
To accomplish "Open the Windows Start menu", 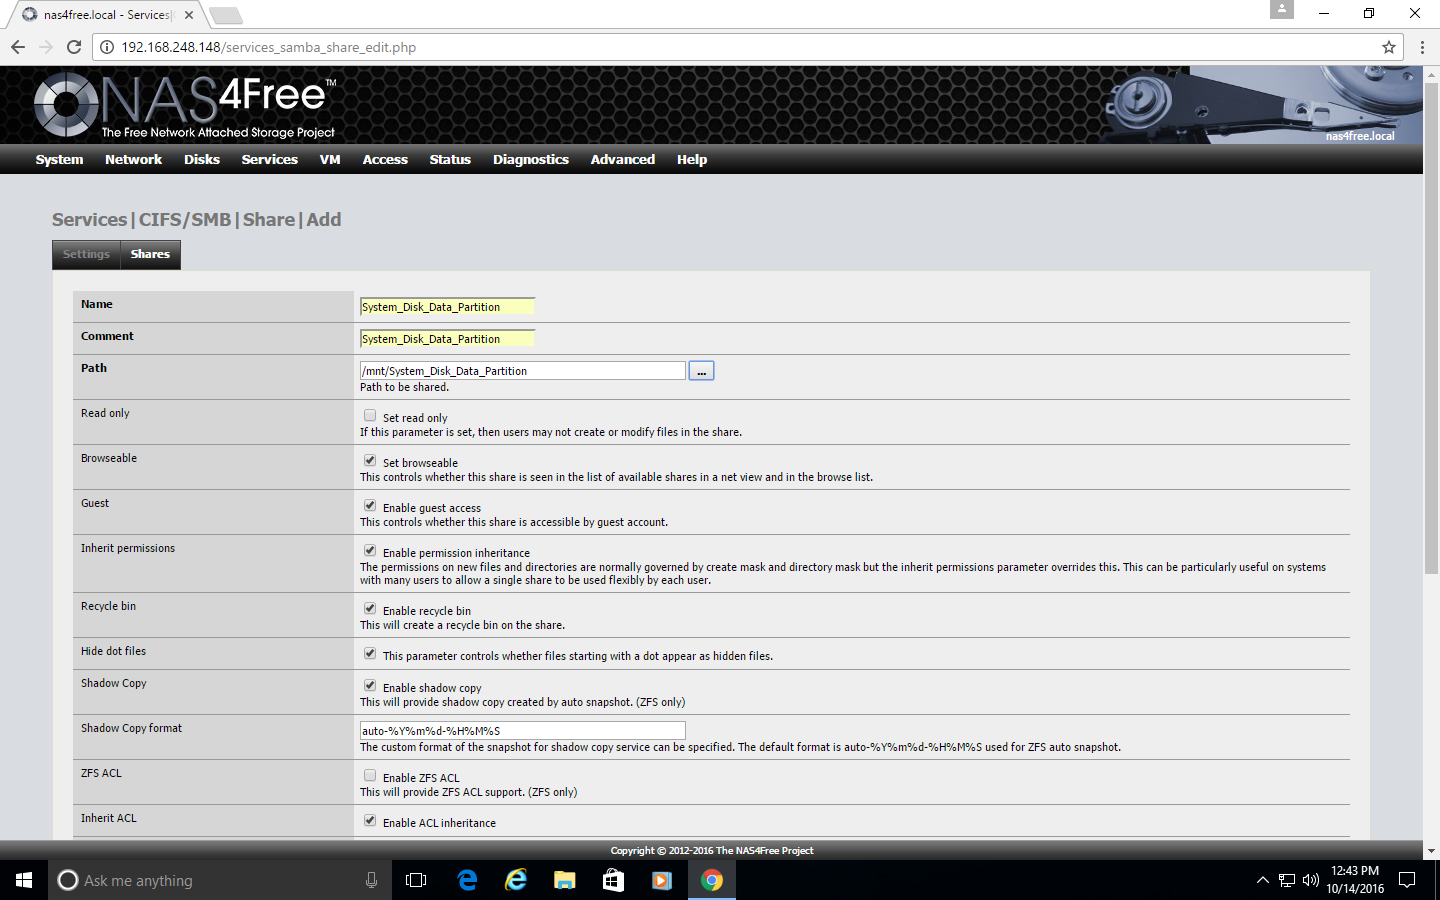I will (x=24, y=880).
